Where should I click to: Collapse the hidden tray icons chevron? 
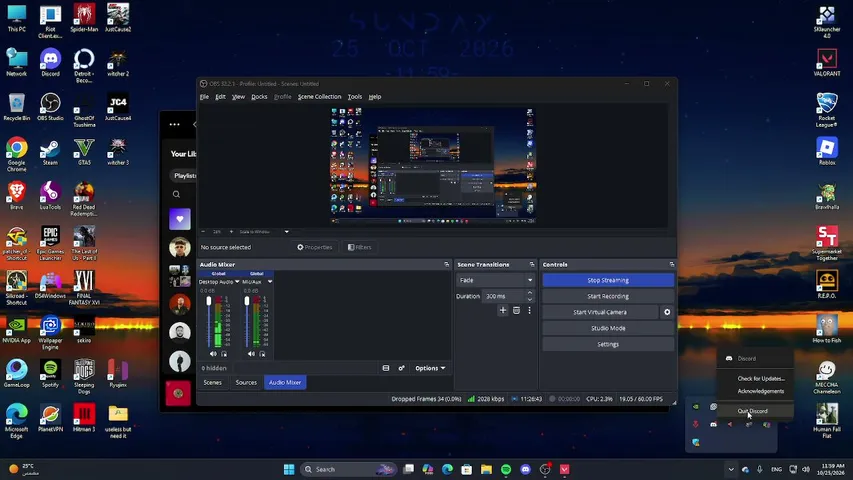coord(731,469)
